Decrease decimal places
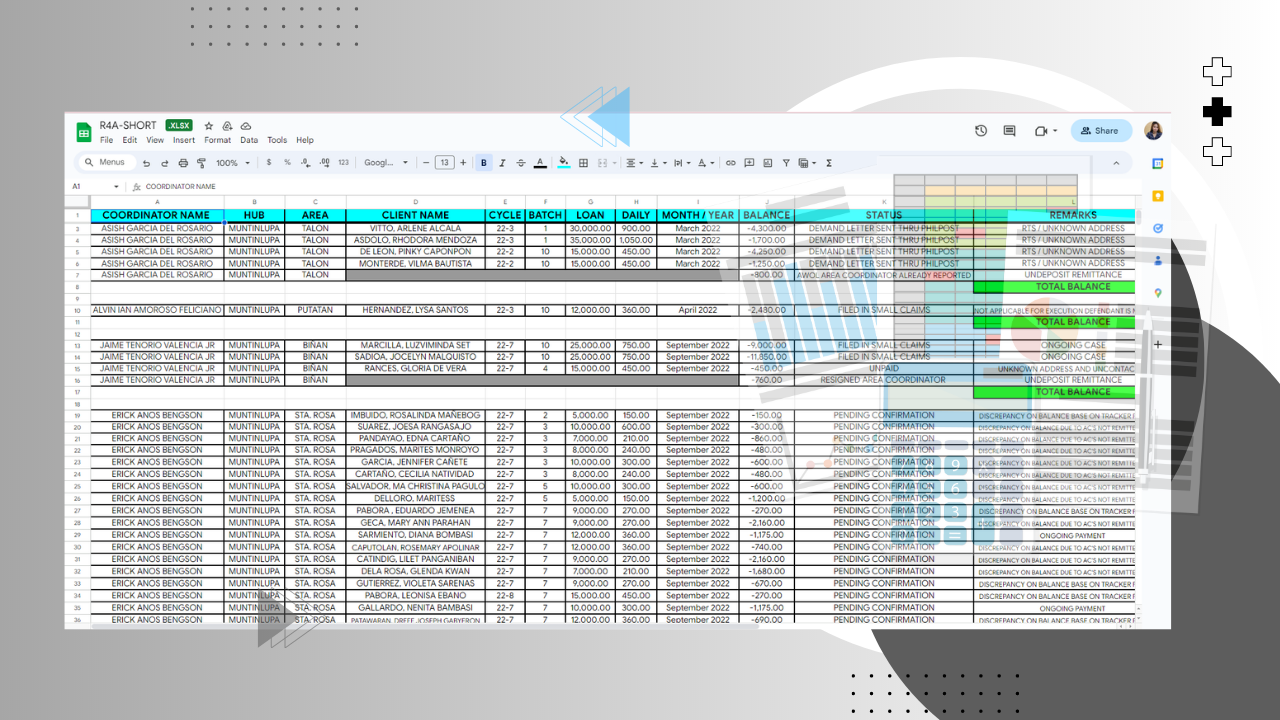Viewport: 1280px width, 720px height. [305, 163]
